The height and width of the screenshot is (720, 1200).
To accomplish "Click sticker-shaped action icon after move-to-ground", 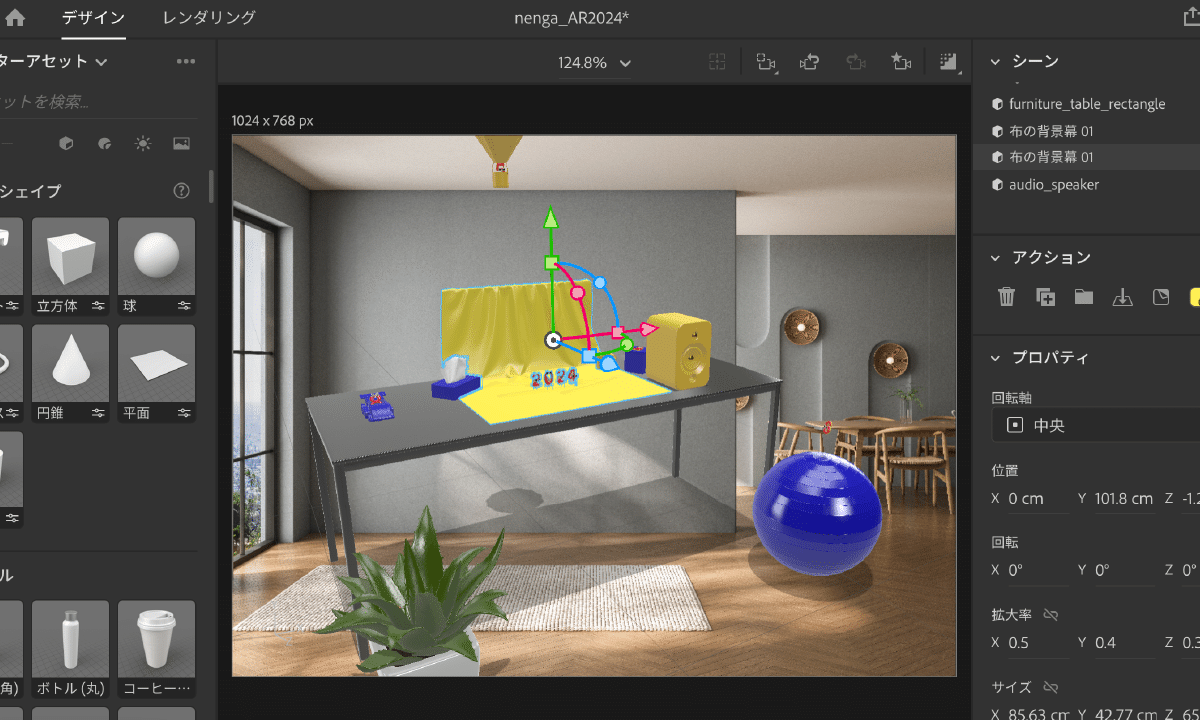I will (x=1161, y=297).
